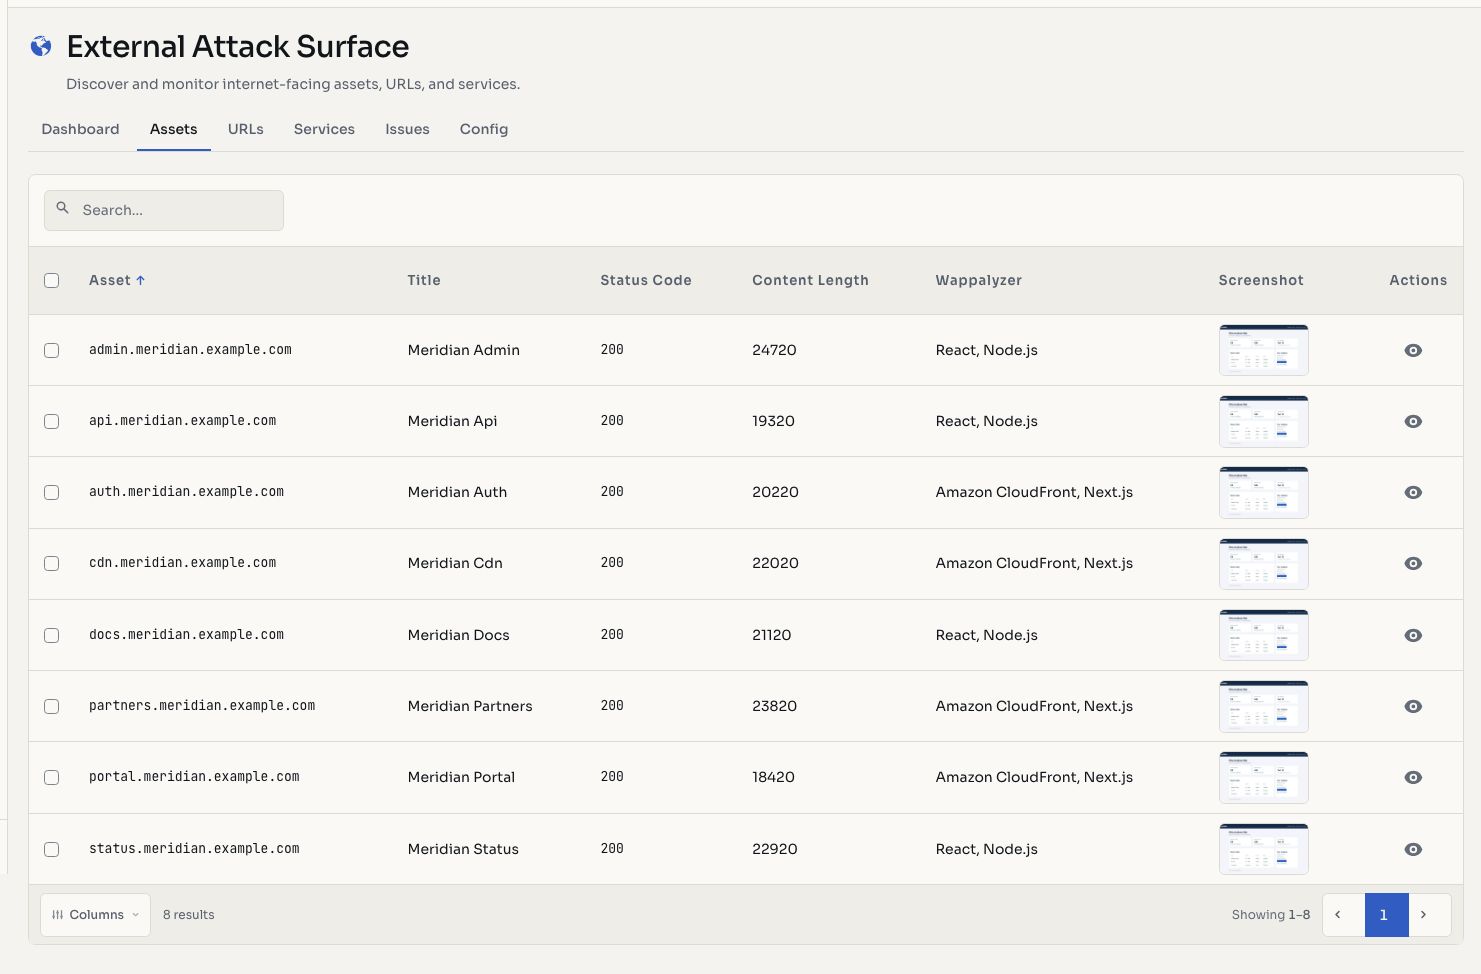
Task: Click page 1 pagination button
Action: (1387, 915)
